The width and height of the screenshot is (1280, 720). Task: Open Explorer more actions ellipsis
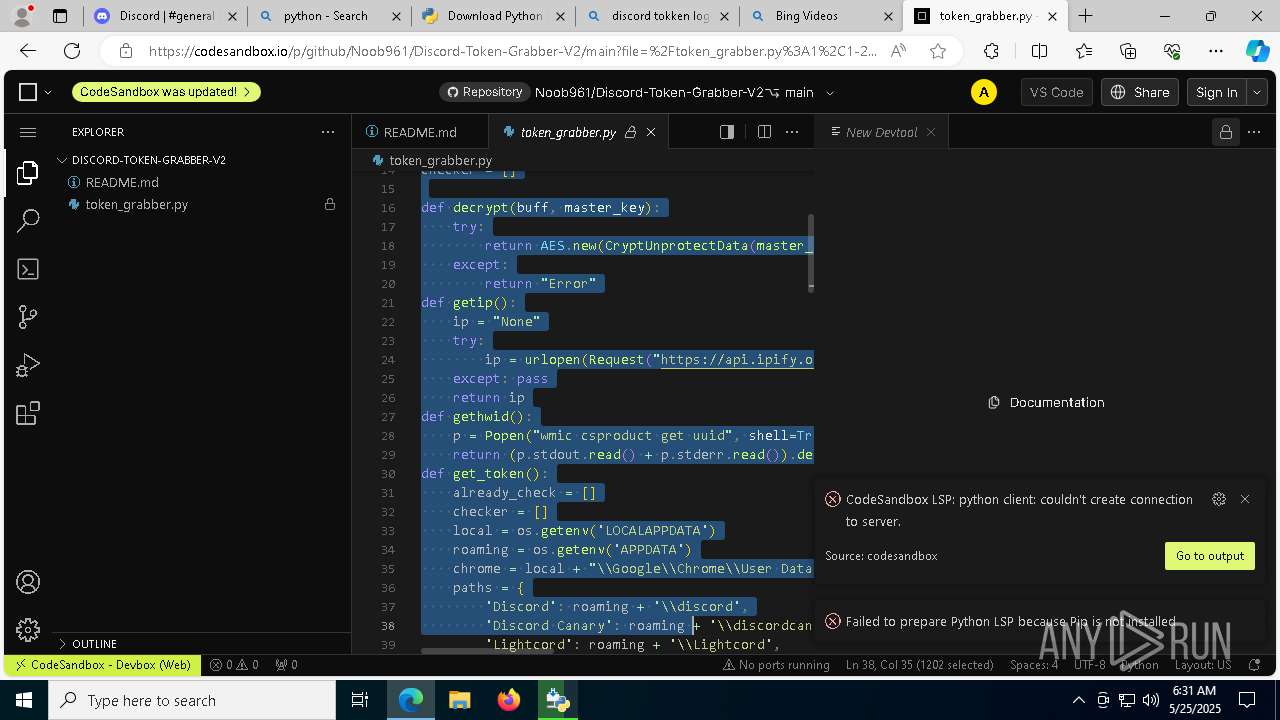[x=328, y=132]
